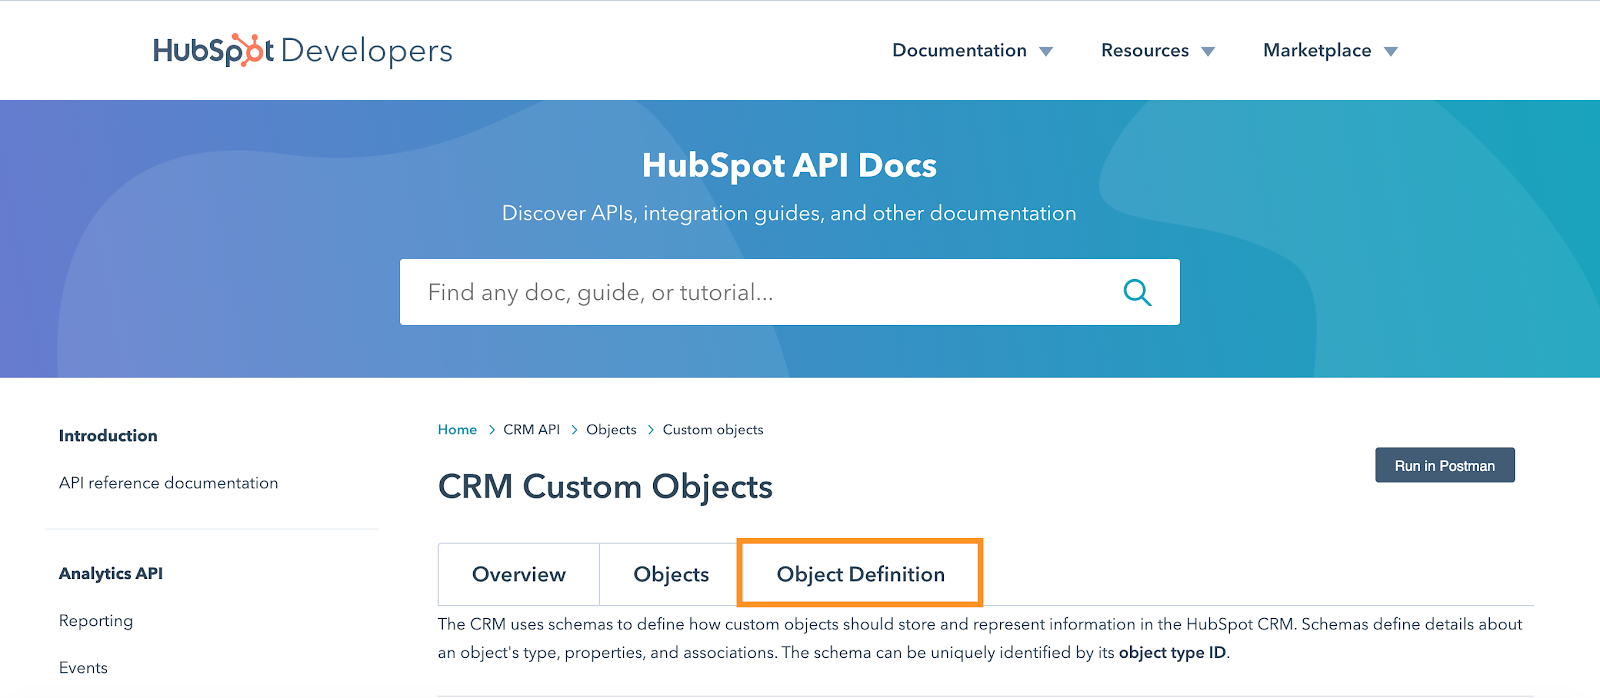Open the Documentation dropdown menu

(972, 51)
